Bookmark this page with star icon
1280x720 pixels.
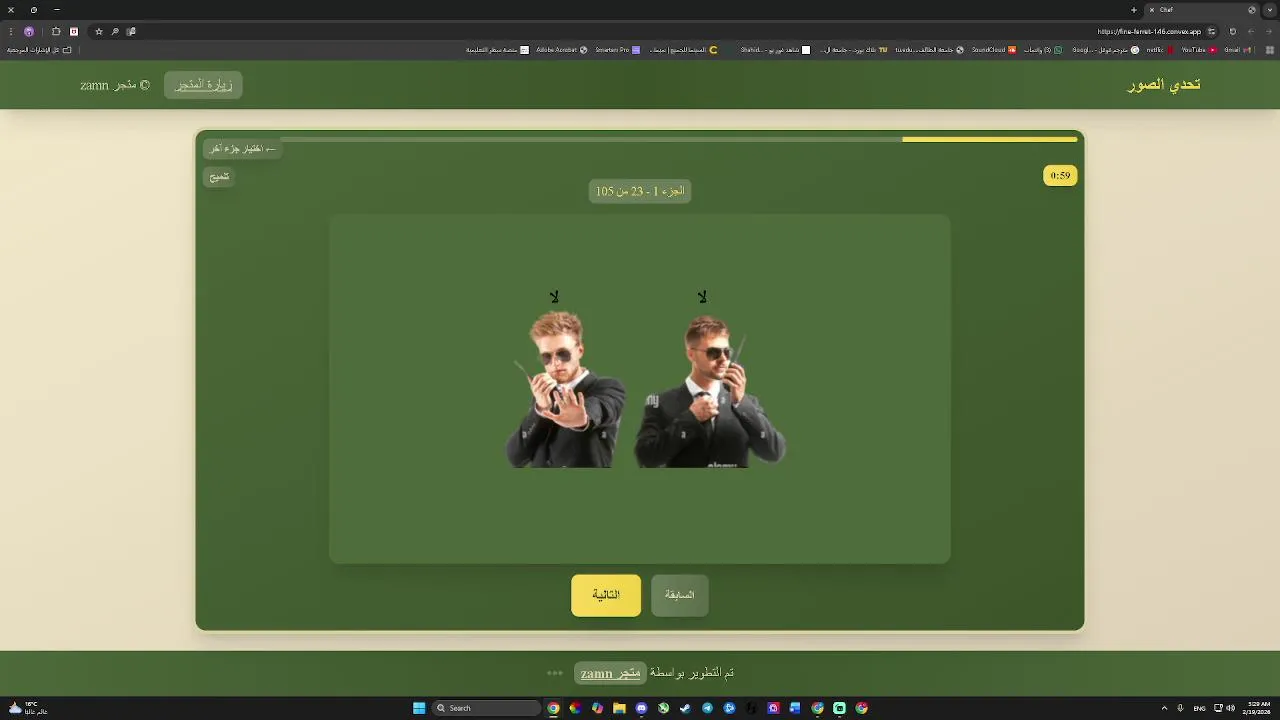click(x=99, y=31)
